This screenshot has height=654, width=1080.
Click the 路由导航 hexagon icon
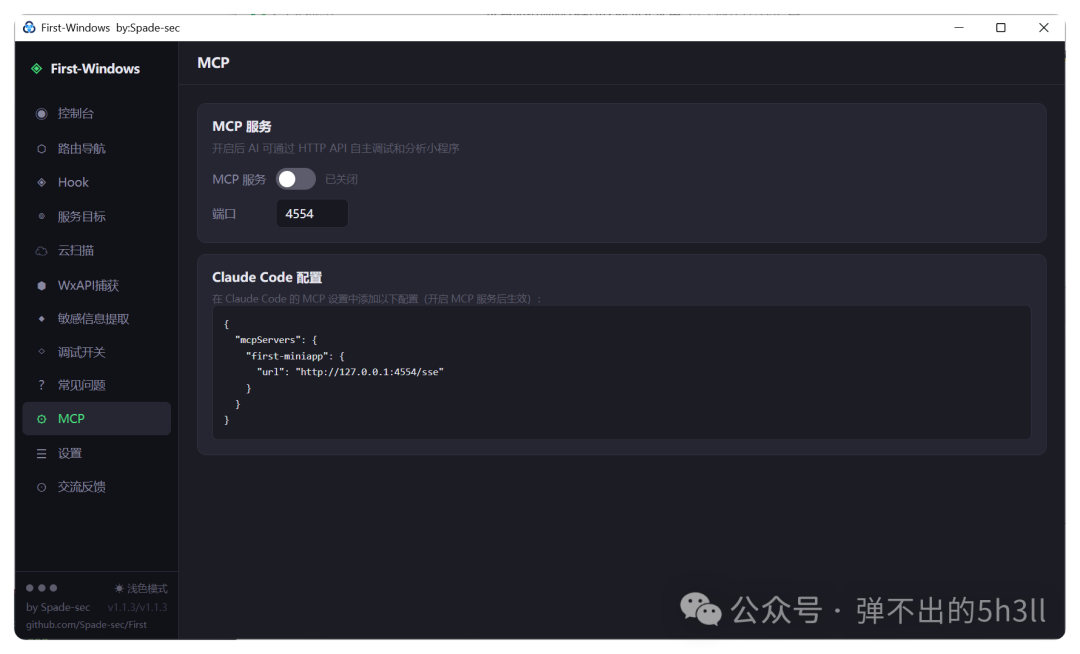41,149
